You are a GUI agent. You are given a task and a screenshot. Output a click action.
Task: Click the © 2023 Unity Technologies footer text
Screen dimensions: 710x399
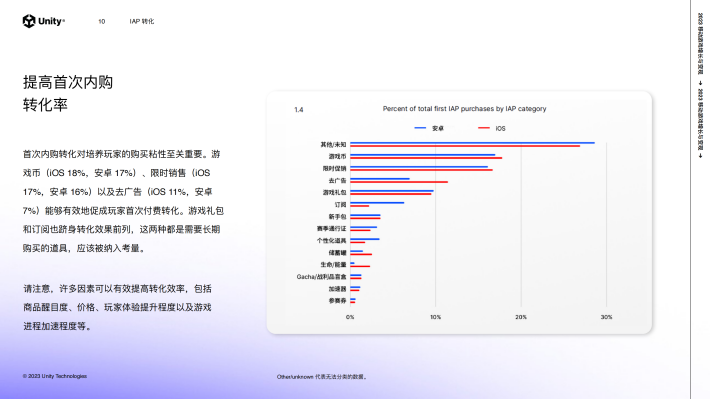[x=55, y=376]
